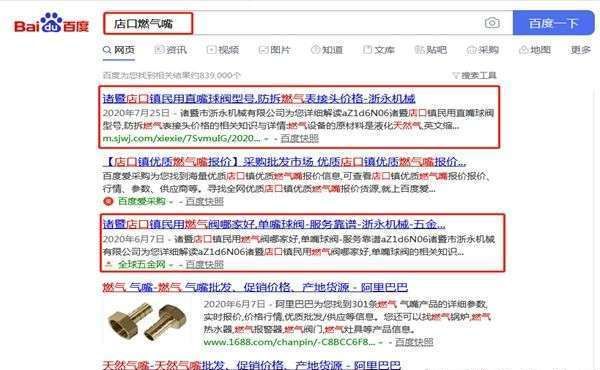Click the brass gas nozzle thumbnail
This screenshot has width=600, height=370.
pos(147,321)
